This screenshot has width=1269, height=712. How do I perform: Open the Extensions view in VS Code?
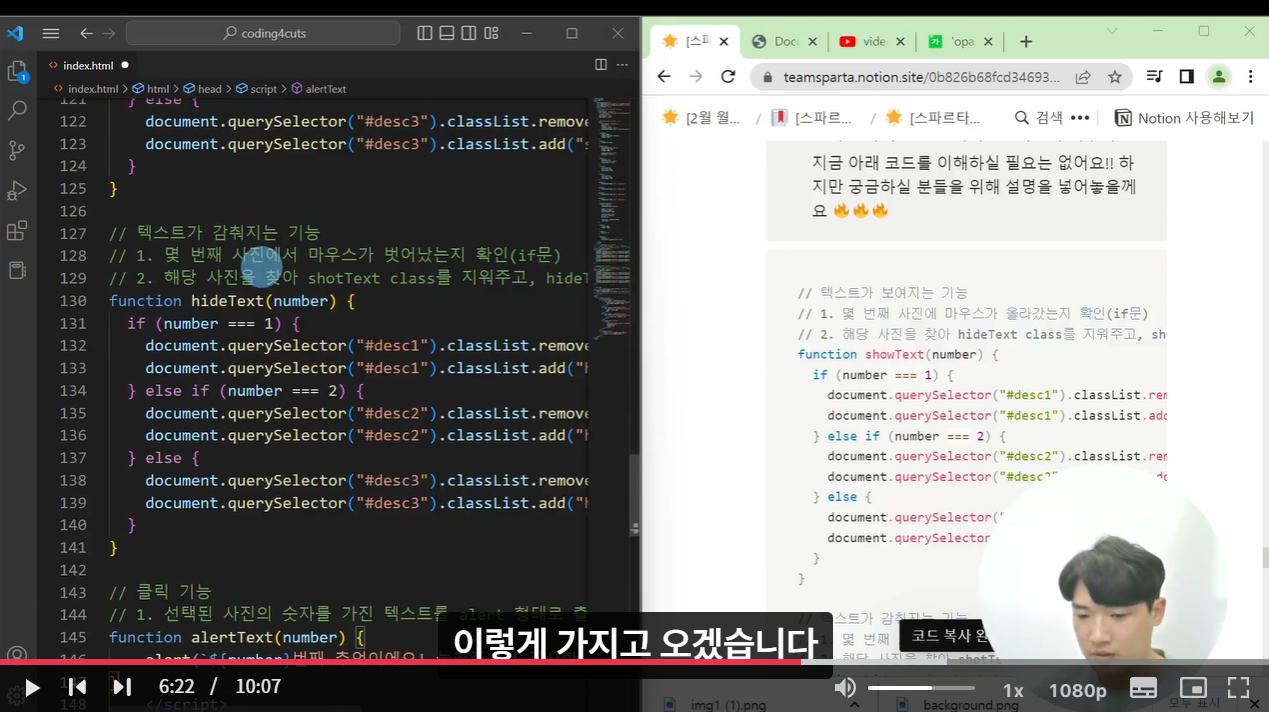17,231
